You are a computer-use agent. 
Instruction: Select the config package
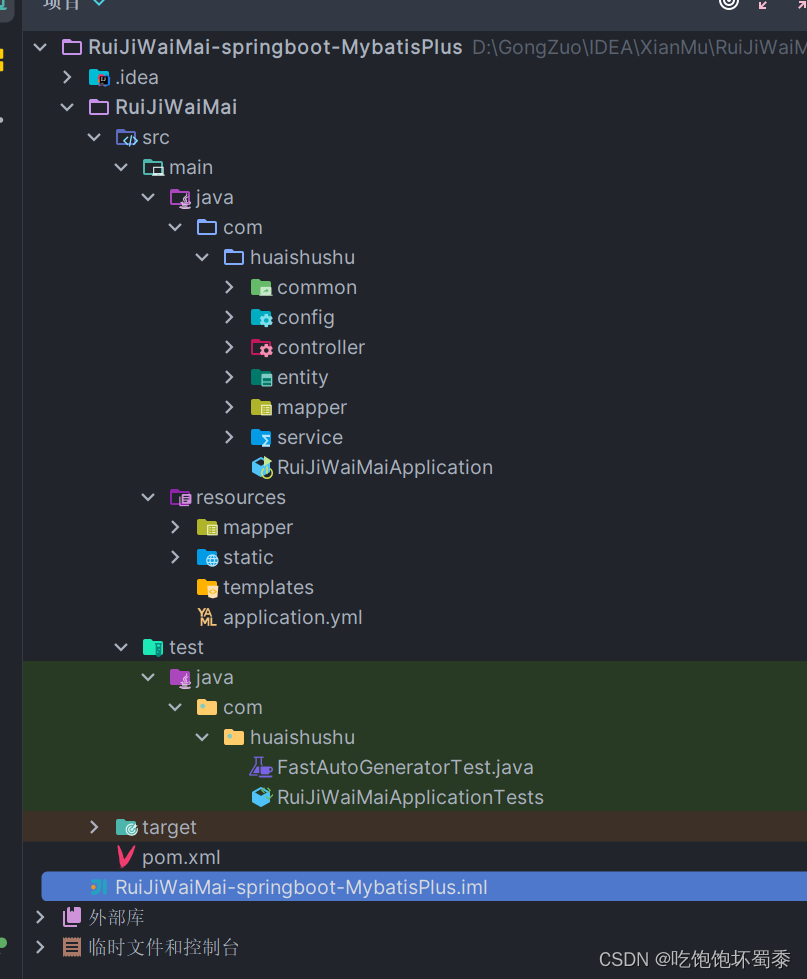305,318
